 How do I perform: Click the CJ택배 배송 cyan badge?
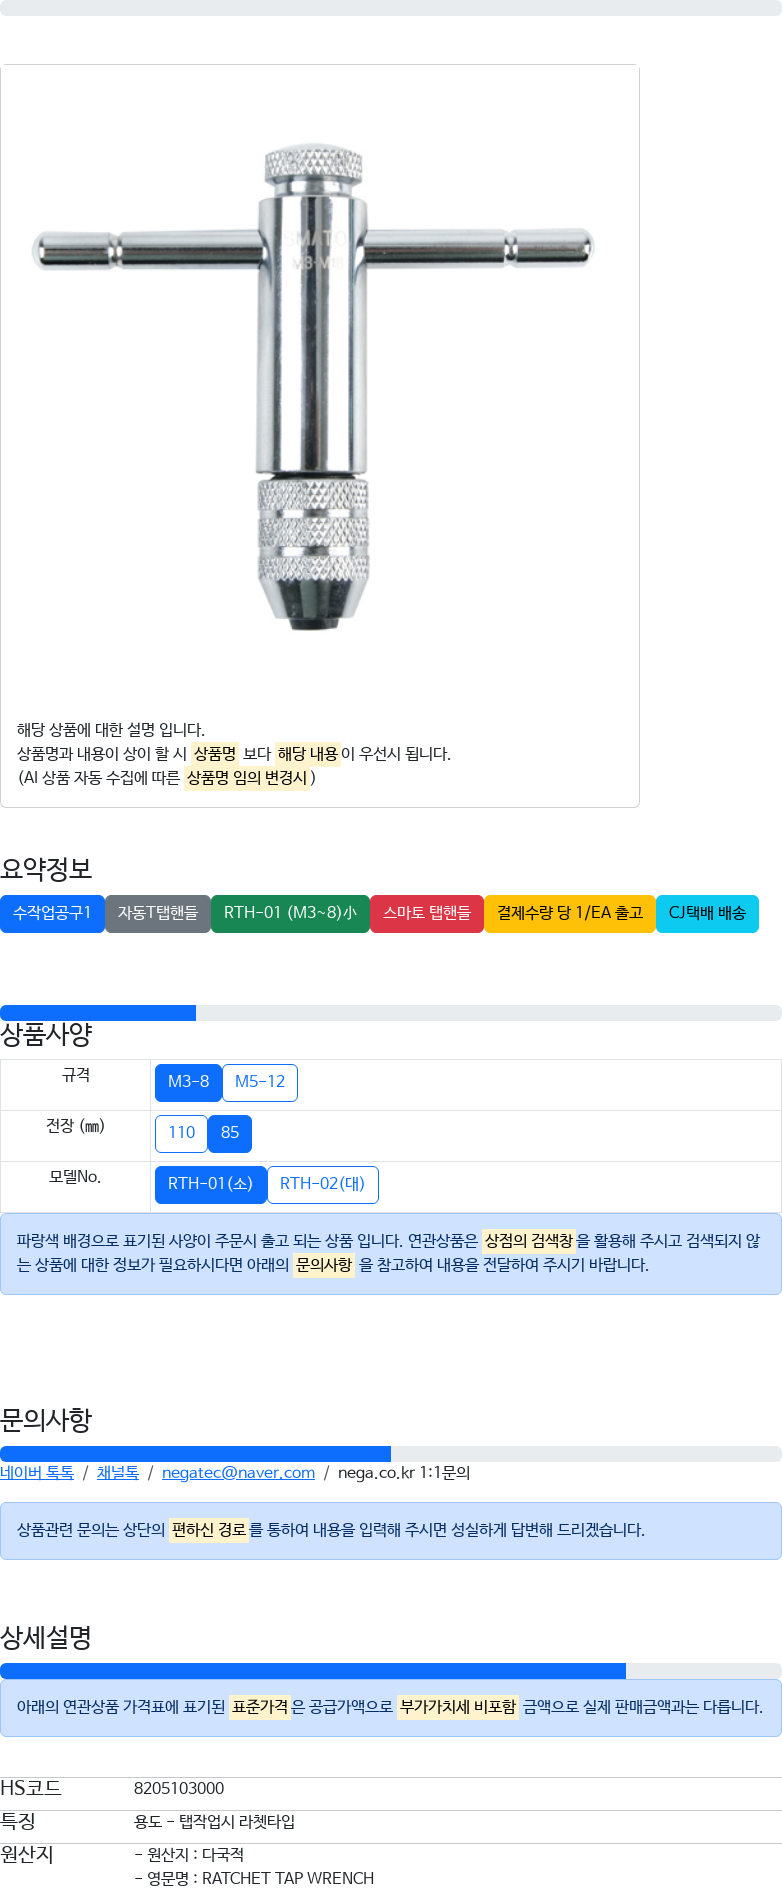click(707, 913)
